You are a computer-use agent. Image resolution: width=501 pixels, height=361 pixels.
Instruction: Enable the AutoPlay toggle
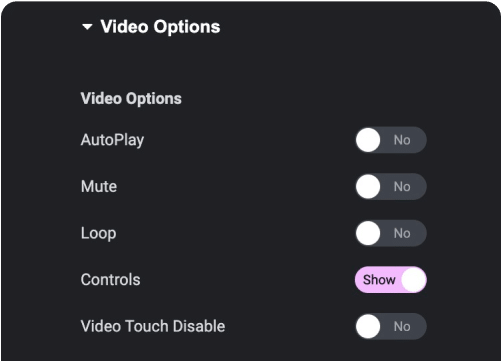coord(391,140)
